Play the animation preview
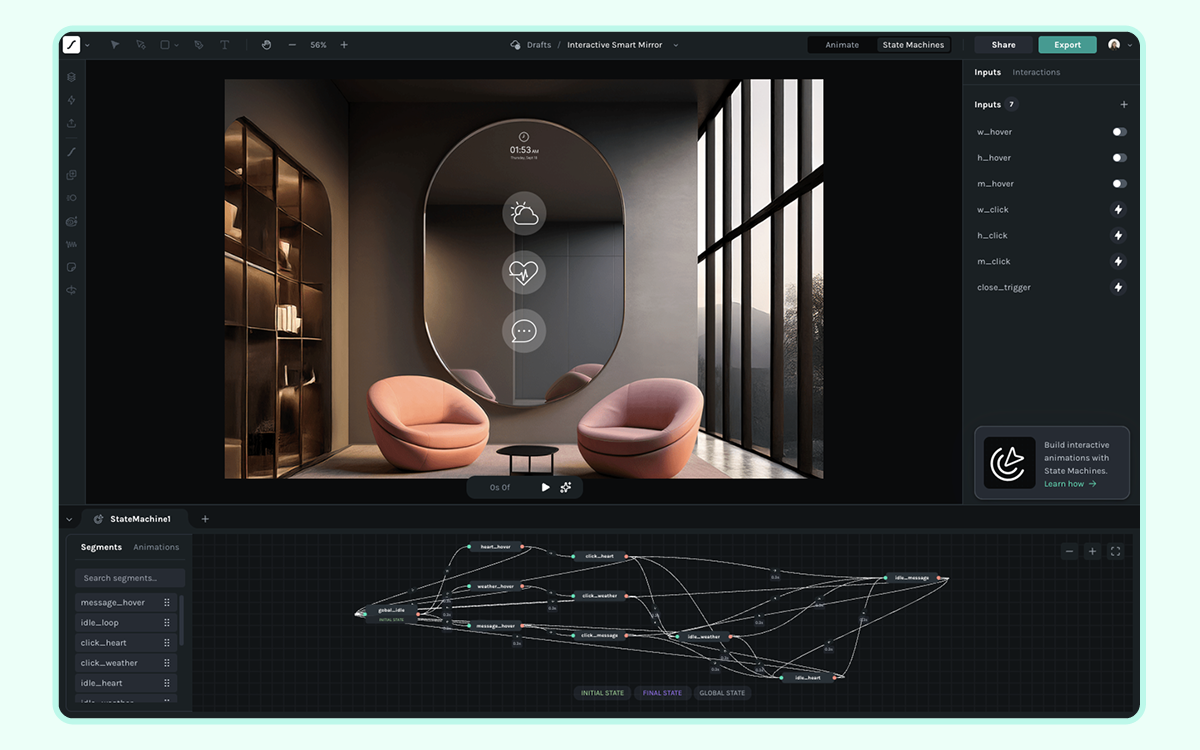The width and height of the screenshot is (1200, 750). tap(545, 488)
